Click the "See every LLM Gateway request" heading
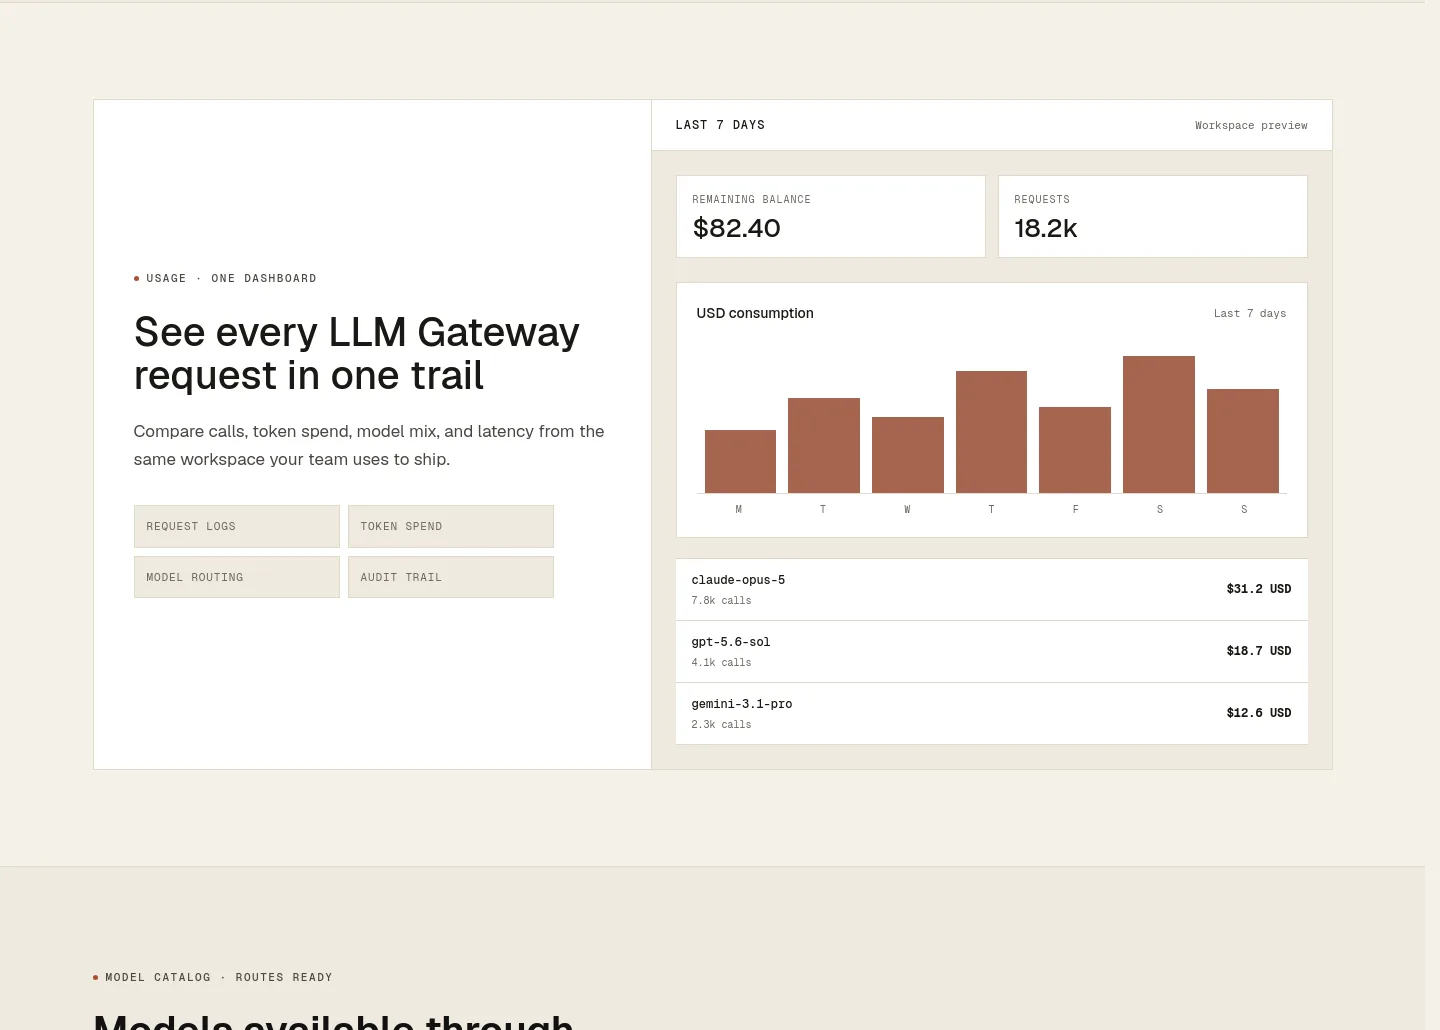 357,353
